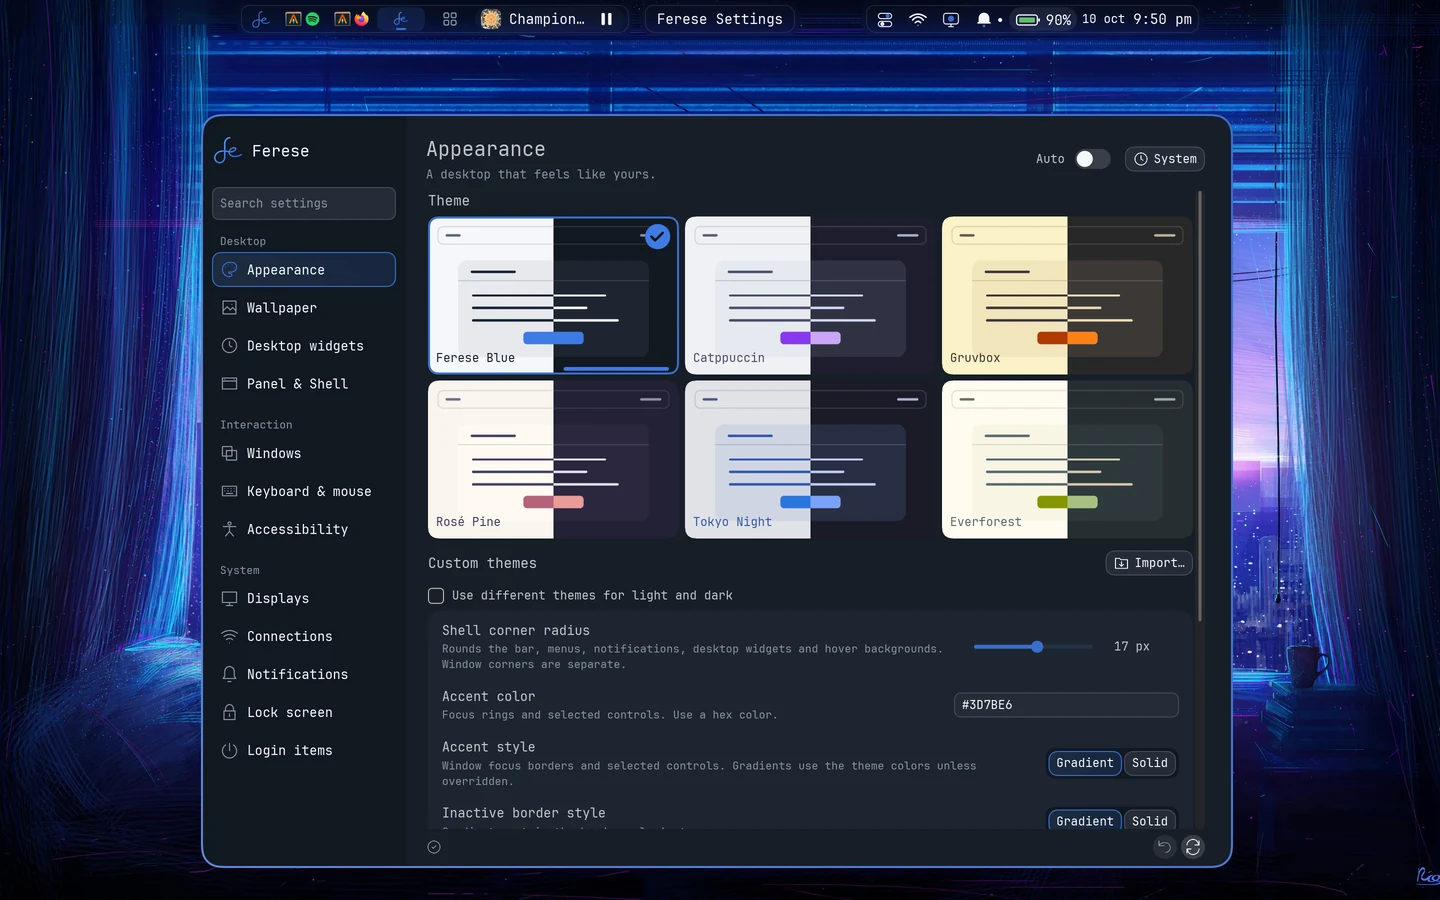Image resolution: width=1440 pixels, height=900 pixels.
Task: Set Accent style to Gradient
Action: tap(1085, 763)
